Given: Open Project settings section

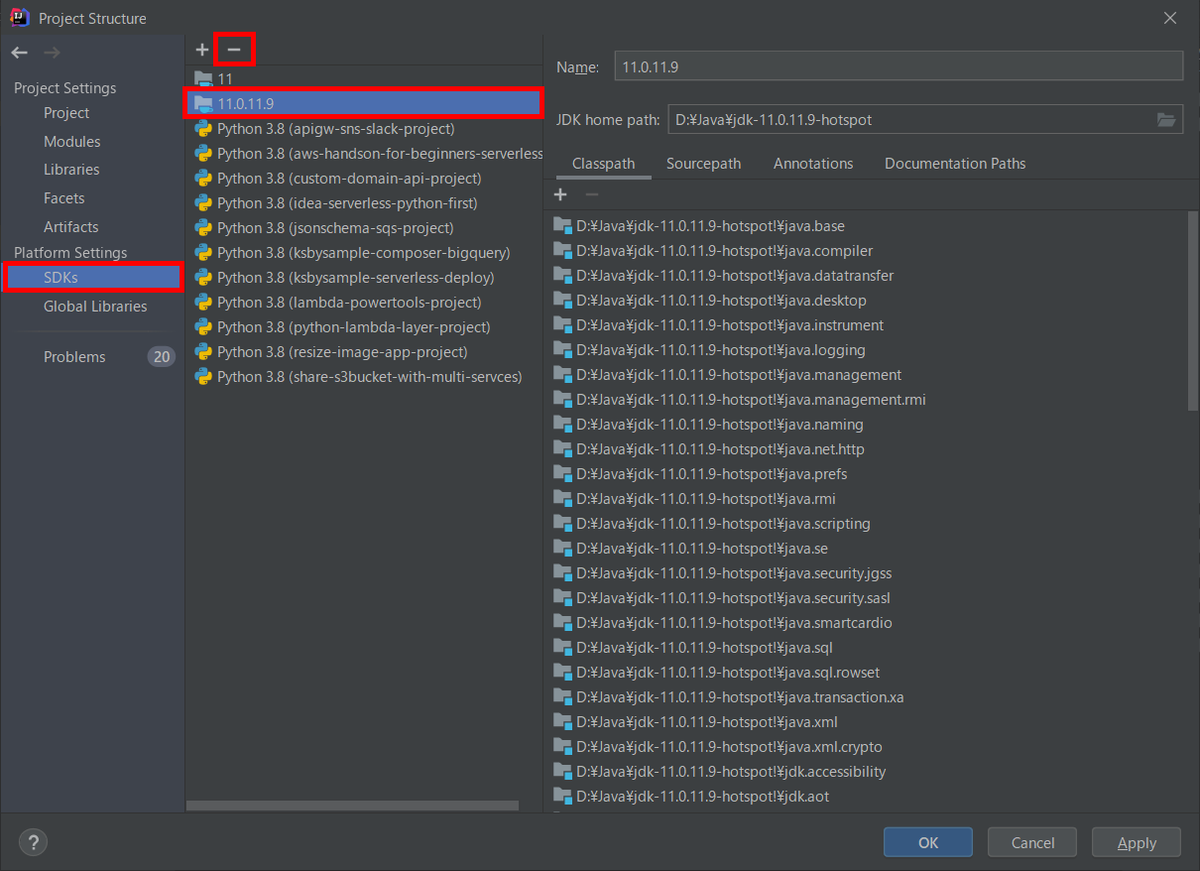Looking at the screenshot, I should pos(66,113).
